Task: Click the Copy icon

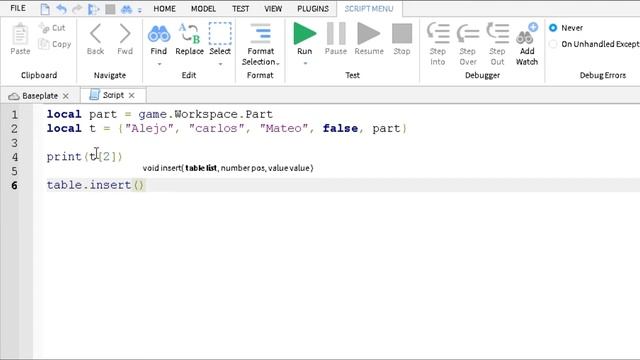Action: point(44,44)
